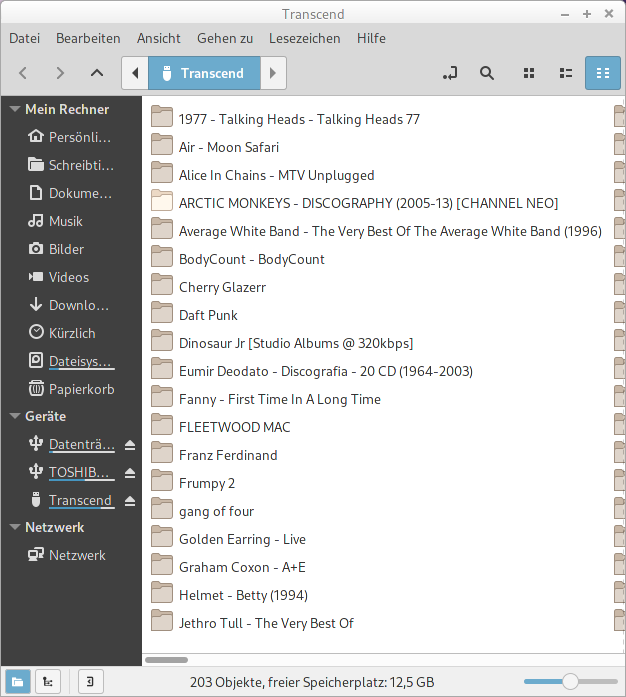Image resolution: width=626 pixels, height=697 pixels.
Task: Select the Eumir Deodato - Discografia folder
Action: (312, 371)
